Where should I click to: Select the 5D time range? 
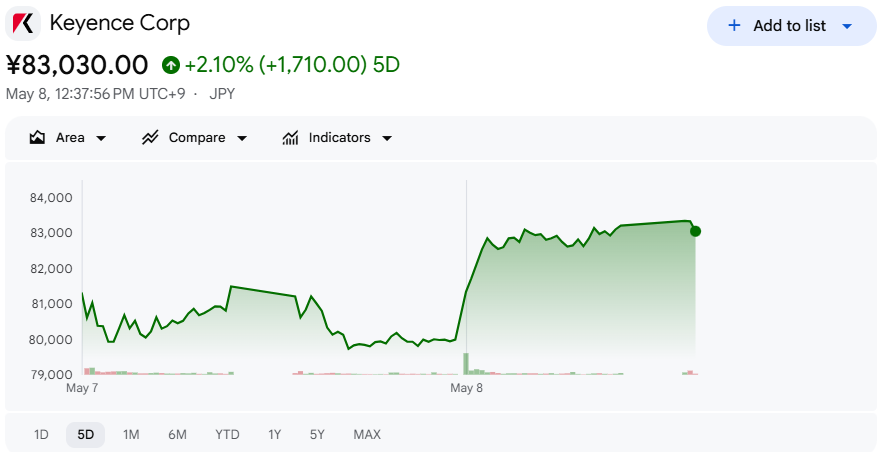point(85,434)
